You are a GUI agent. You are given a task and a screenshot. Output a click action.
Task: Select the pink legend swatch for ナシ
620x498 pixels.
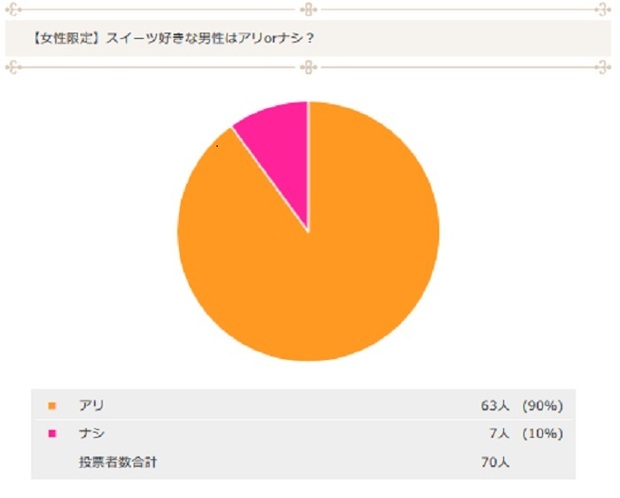click(52, 434)
